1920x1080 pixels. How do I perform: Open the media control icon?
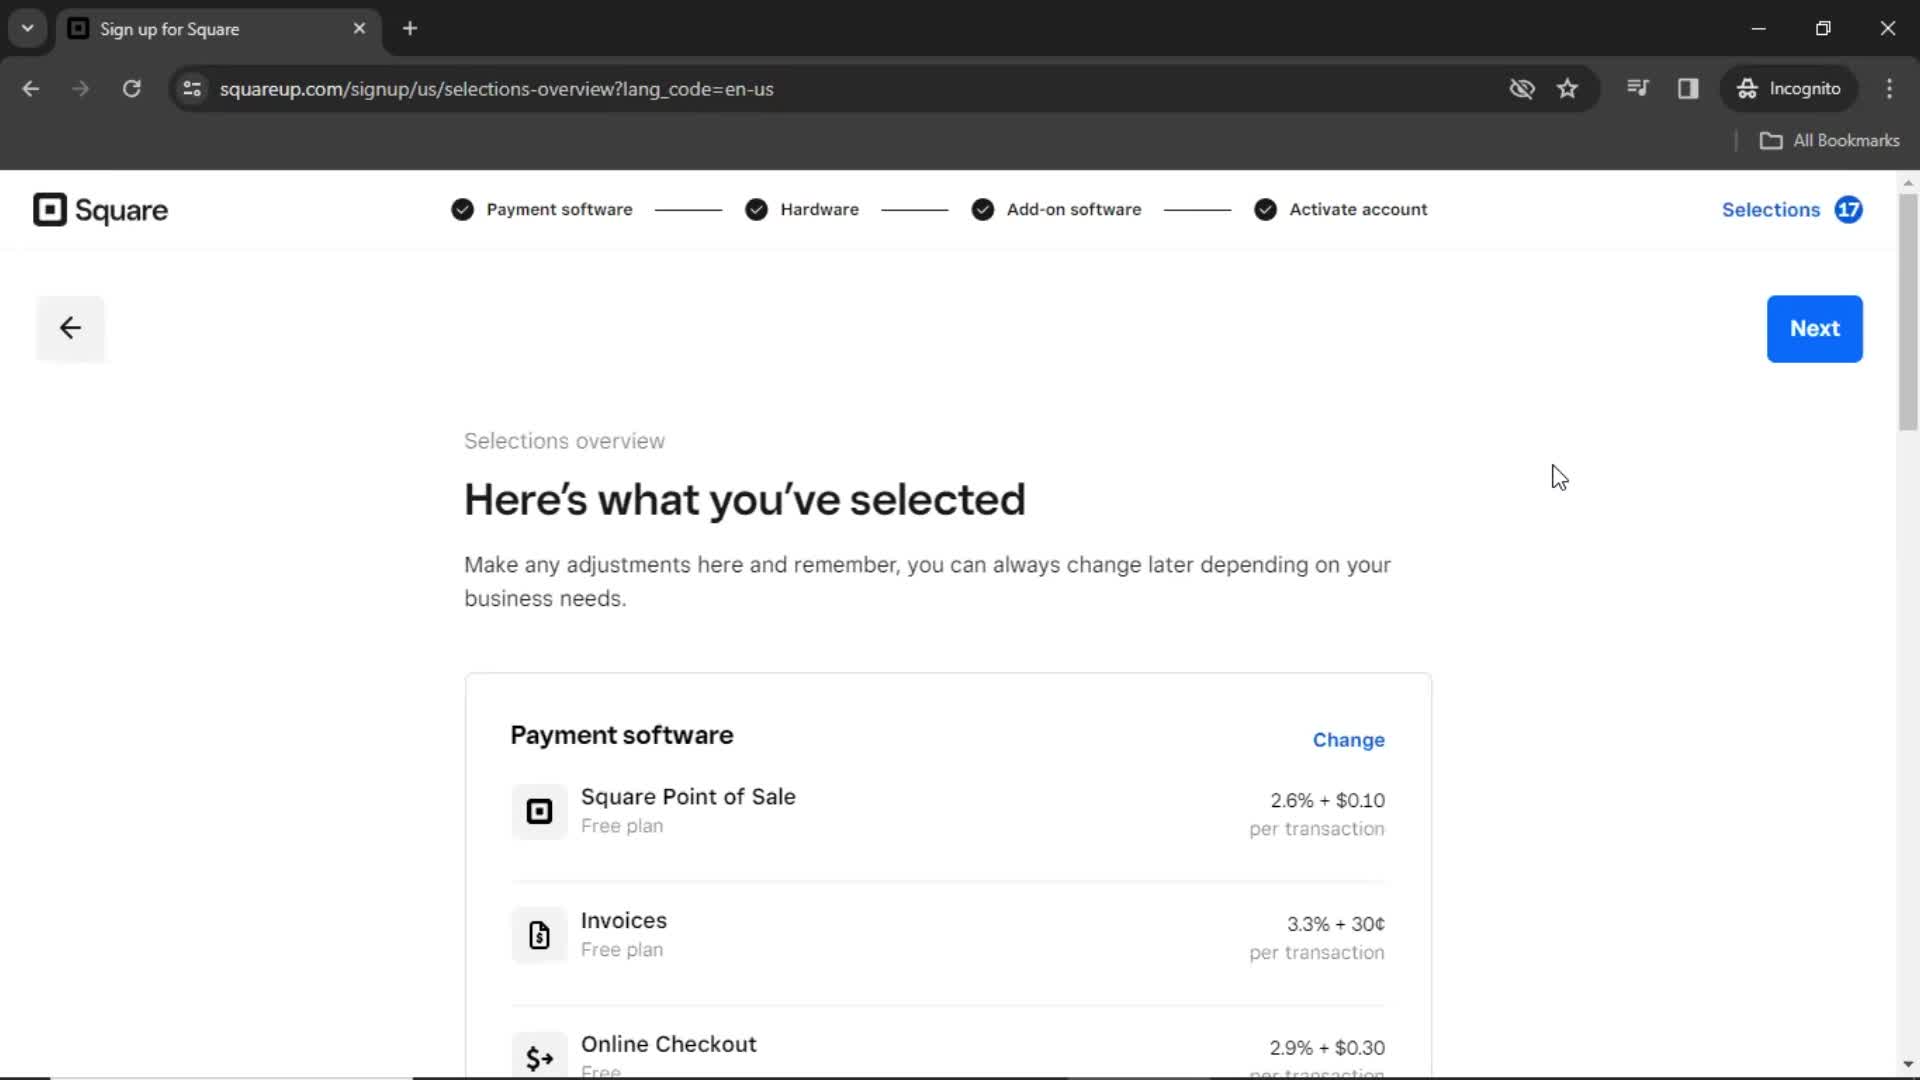click(1637, 88)
